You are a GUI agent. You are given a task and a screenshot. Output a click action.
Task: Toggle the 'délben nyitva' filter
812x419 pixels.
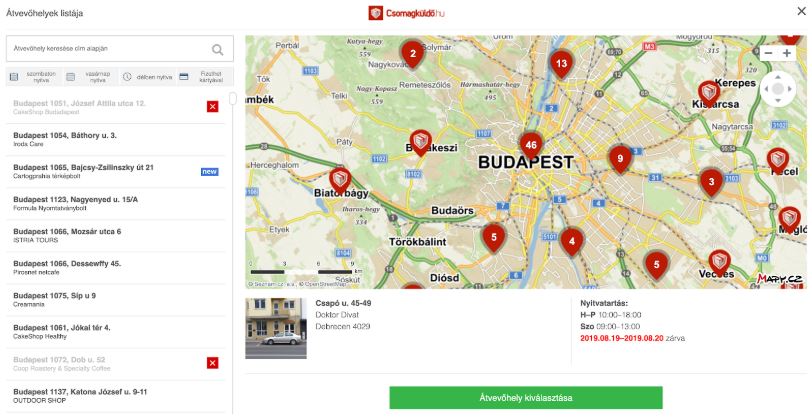point(148,77)
